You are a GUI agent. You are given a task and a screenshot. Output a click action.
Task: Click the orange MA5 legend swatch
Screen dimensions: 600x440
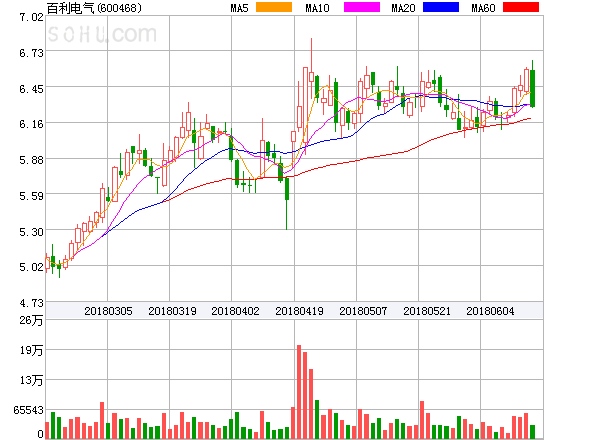[x=274, y=7]
